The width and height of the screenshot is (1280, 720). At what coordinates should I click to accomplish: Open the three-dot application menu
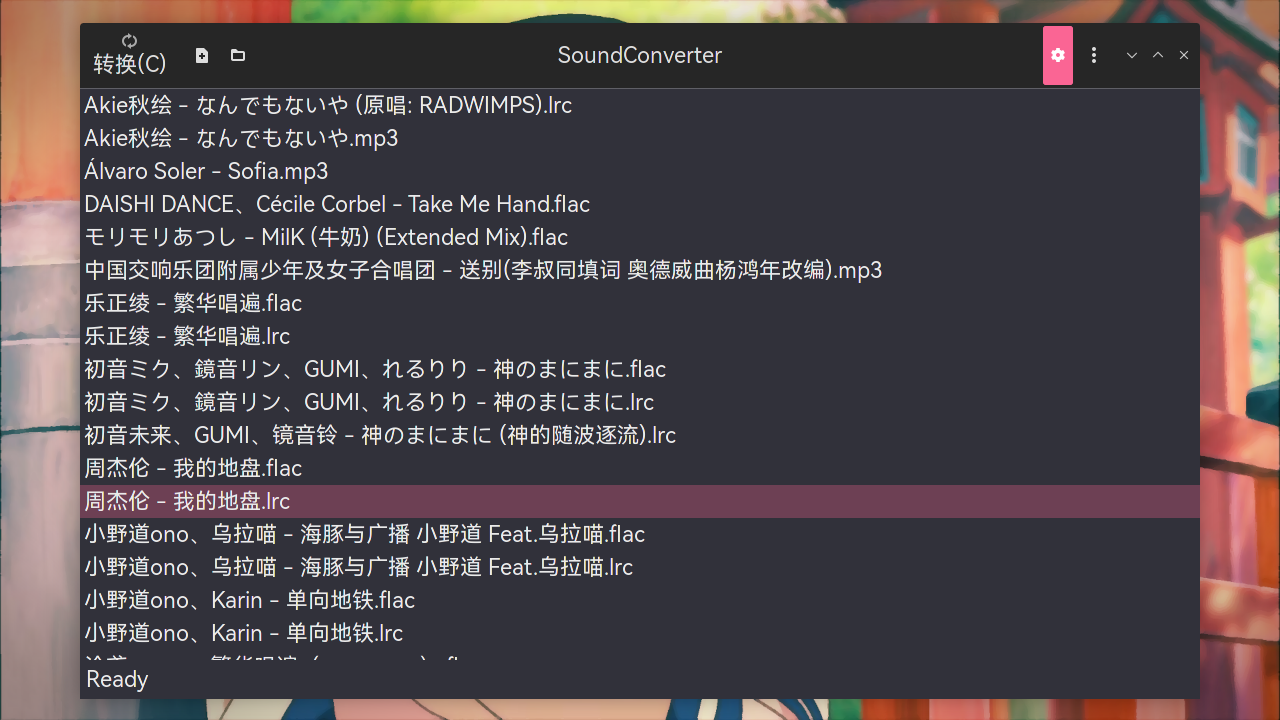pyautogui.click(x=1094, y=55)
